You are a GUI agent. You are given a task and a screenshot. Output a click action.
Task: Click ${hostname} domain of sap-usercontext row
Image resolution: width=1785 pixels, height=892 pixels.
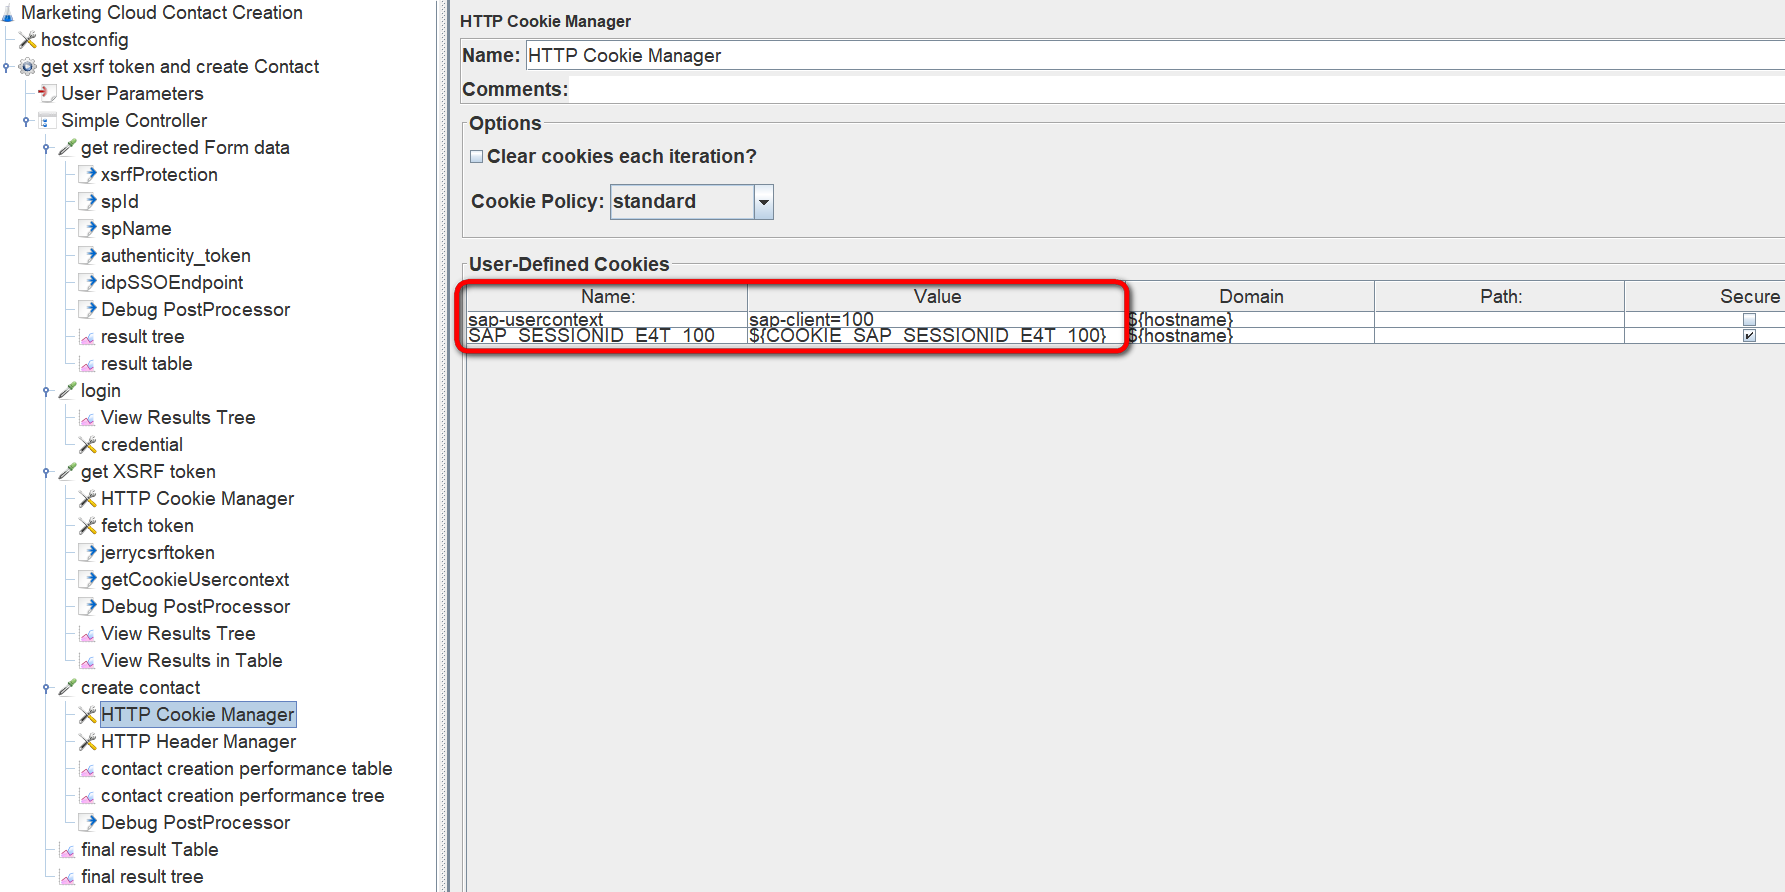click(x=1251, y=320)
